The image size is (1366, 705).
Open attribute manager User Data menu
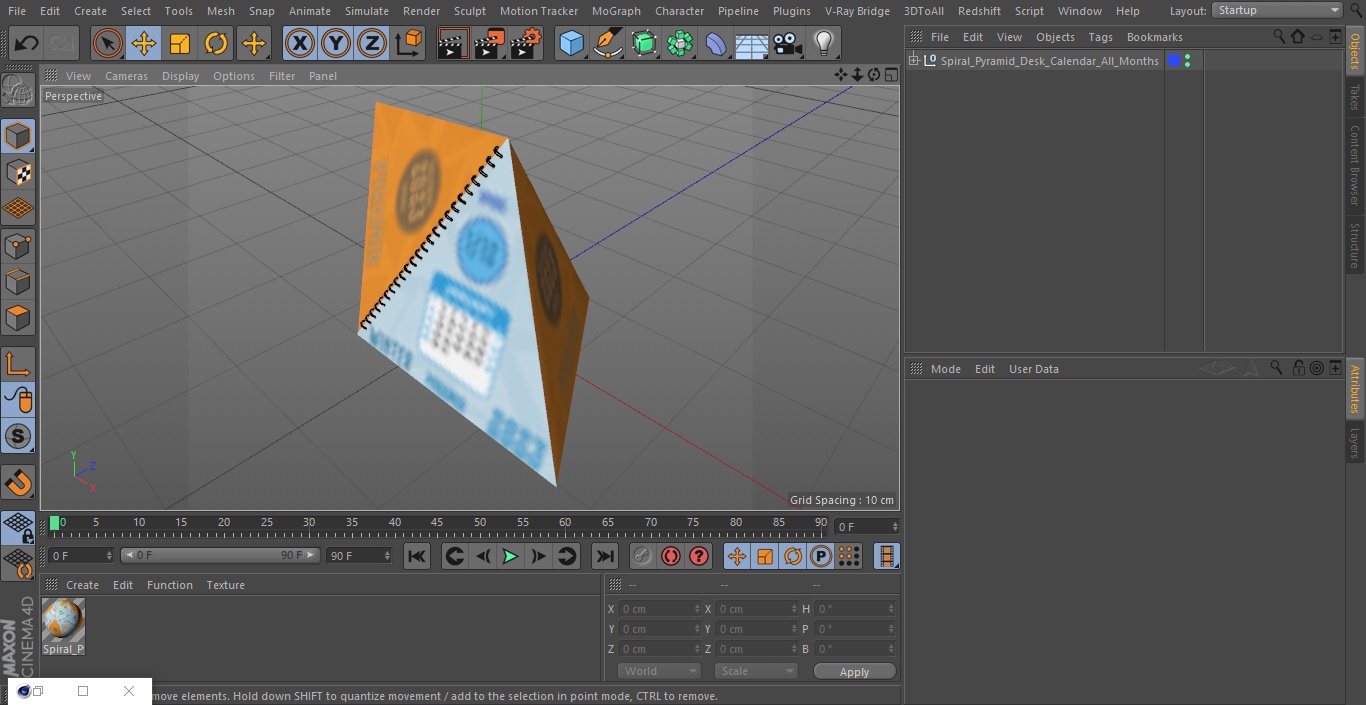coord(1033,369)
